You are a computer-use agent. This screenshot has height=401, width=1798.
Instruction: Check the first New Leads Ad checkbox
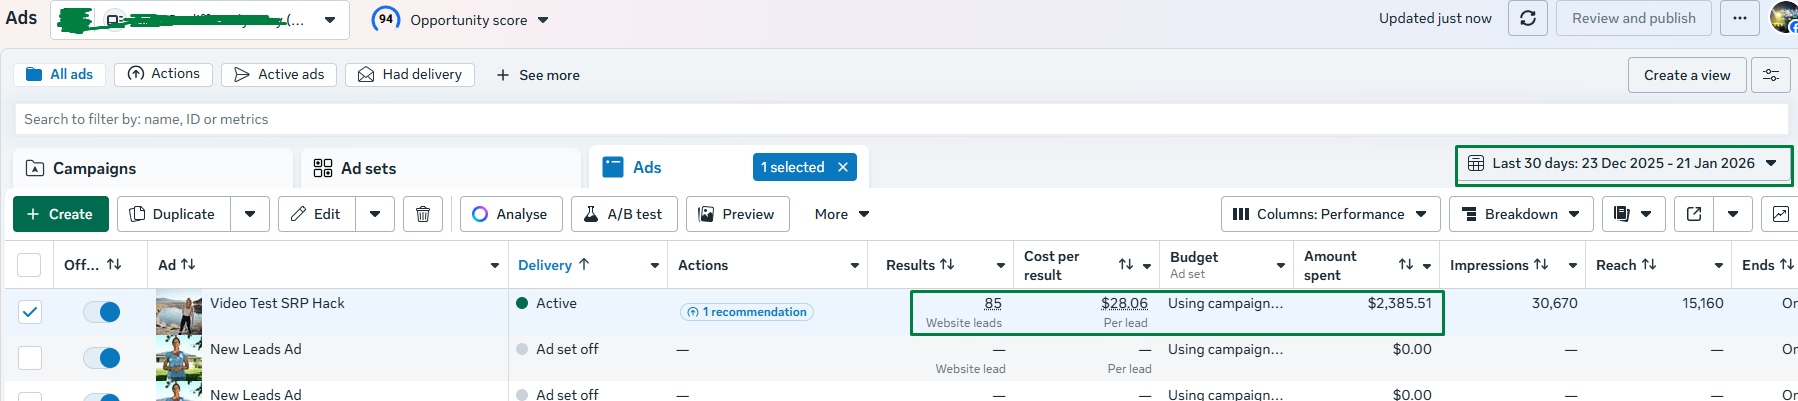[30, 358]
